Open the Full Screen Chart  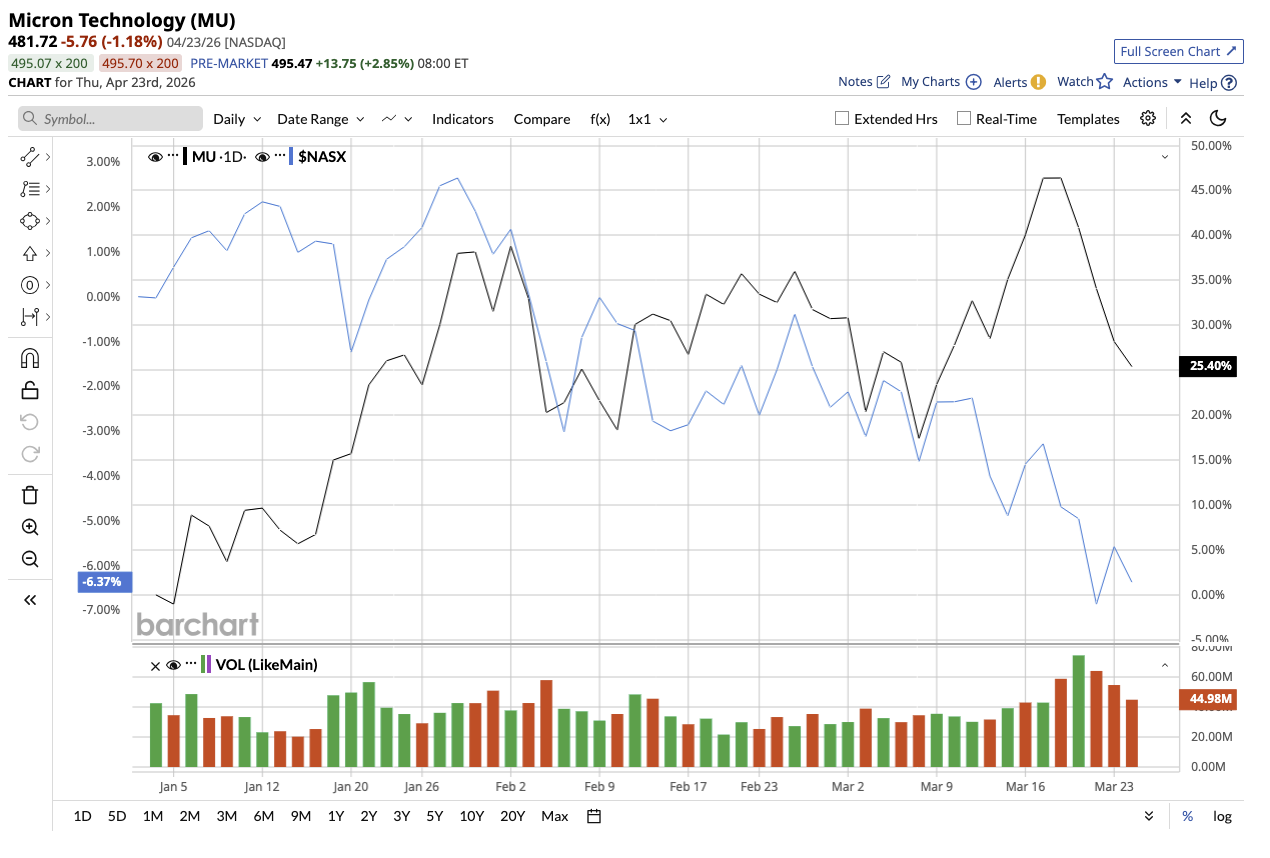1178,51
